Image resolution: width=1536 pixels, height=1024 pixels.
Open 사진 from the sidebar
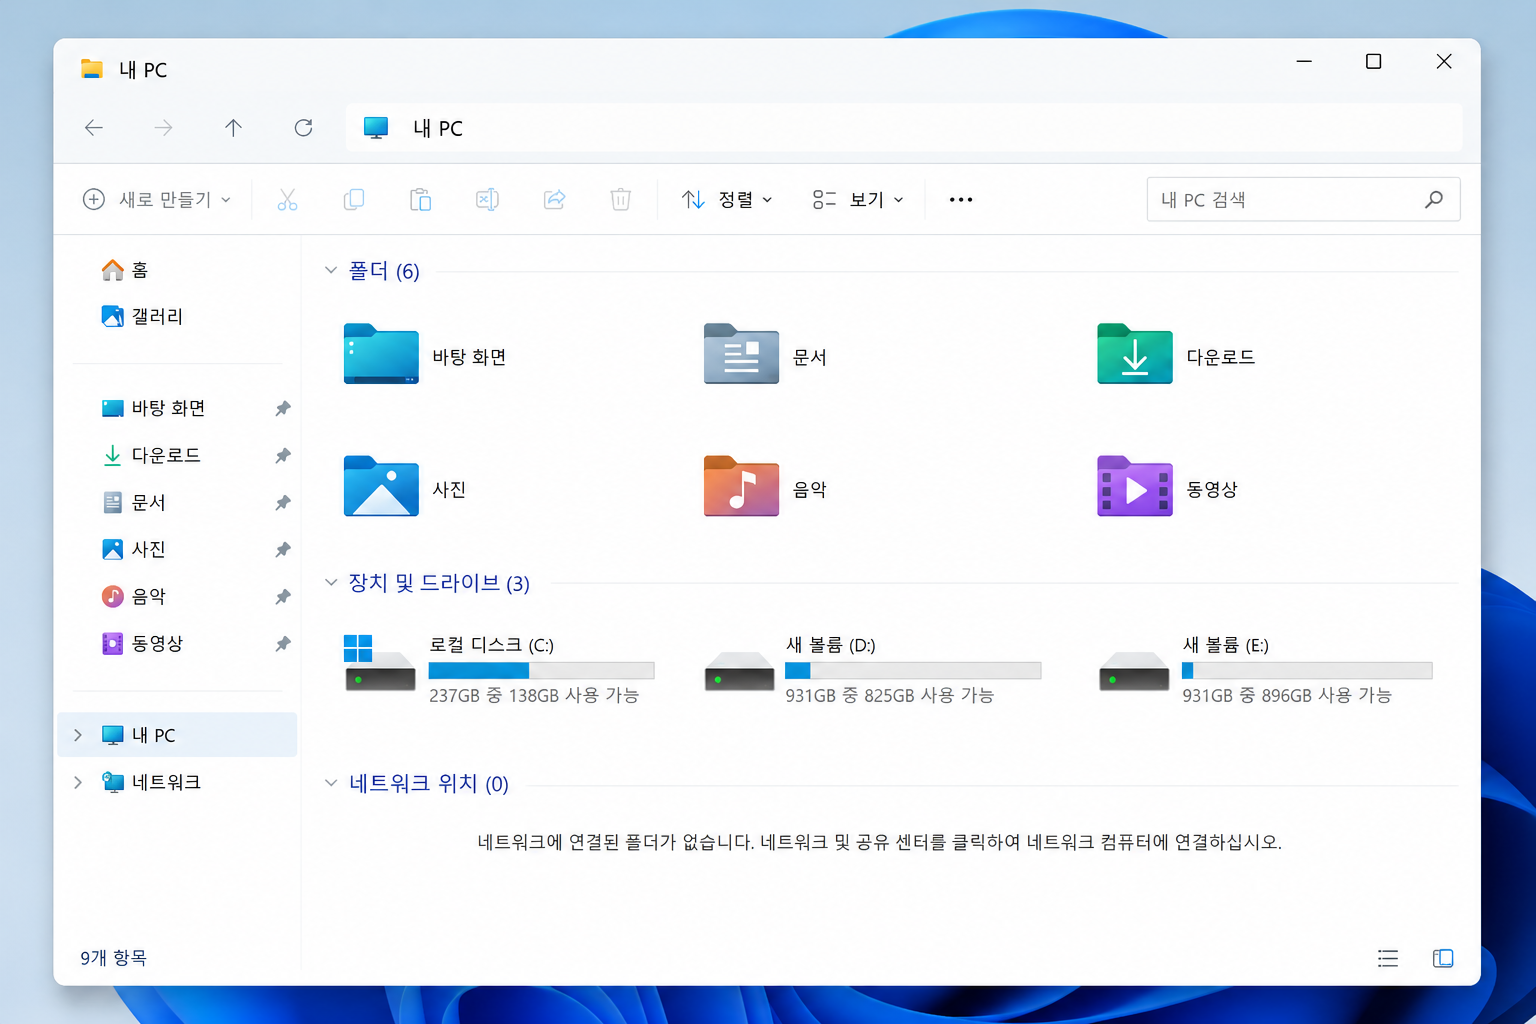click(134, 549)
